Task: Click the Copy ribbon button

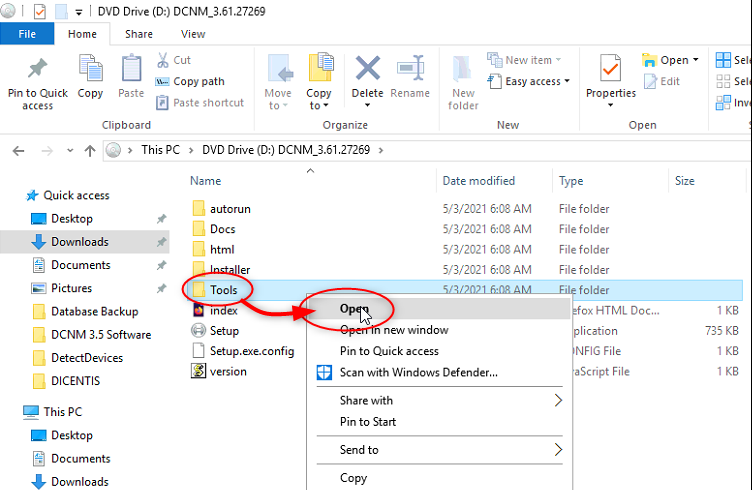Action: point(90,77)
